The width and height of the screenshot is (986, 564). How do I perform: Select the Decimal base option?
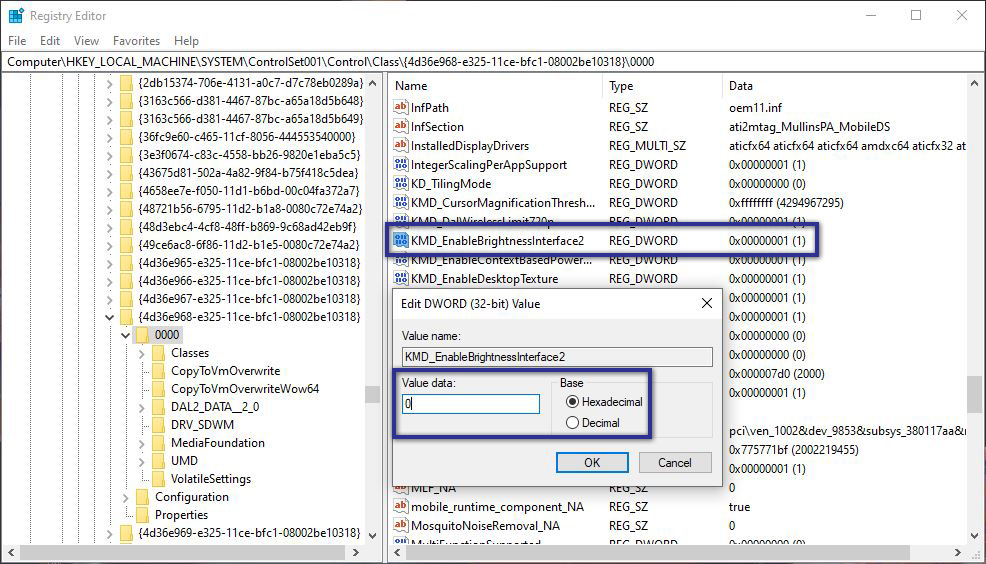[573, 423]
